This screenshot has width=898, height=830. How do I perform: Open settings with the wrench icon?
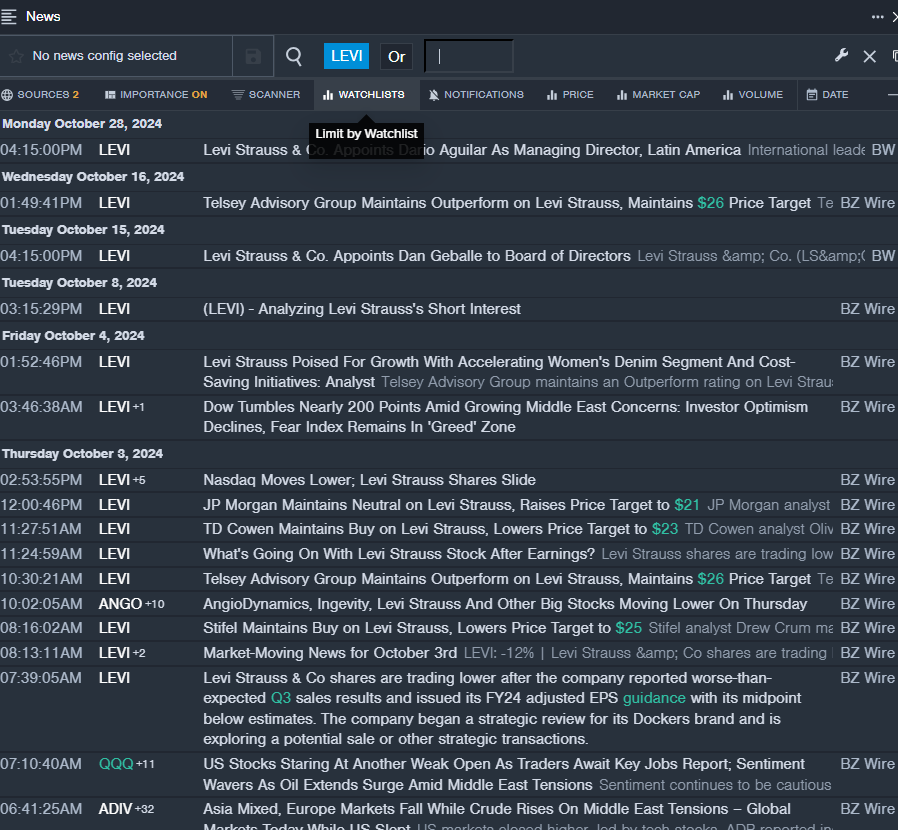(x=841, y=56)
